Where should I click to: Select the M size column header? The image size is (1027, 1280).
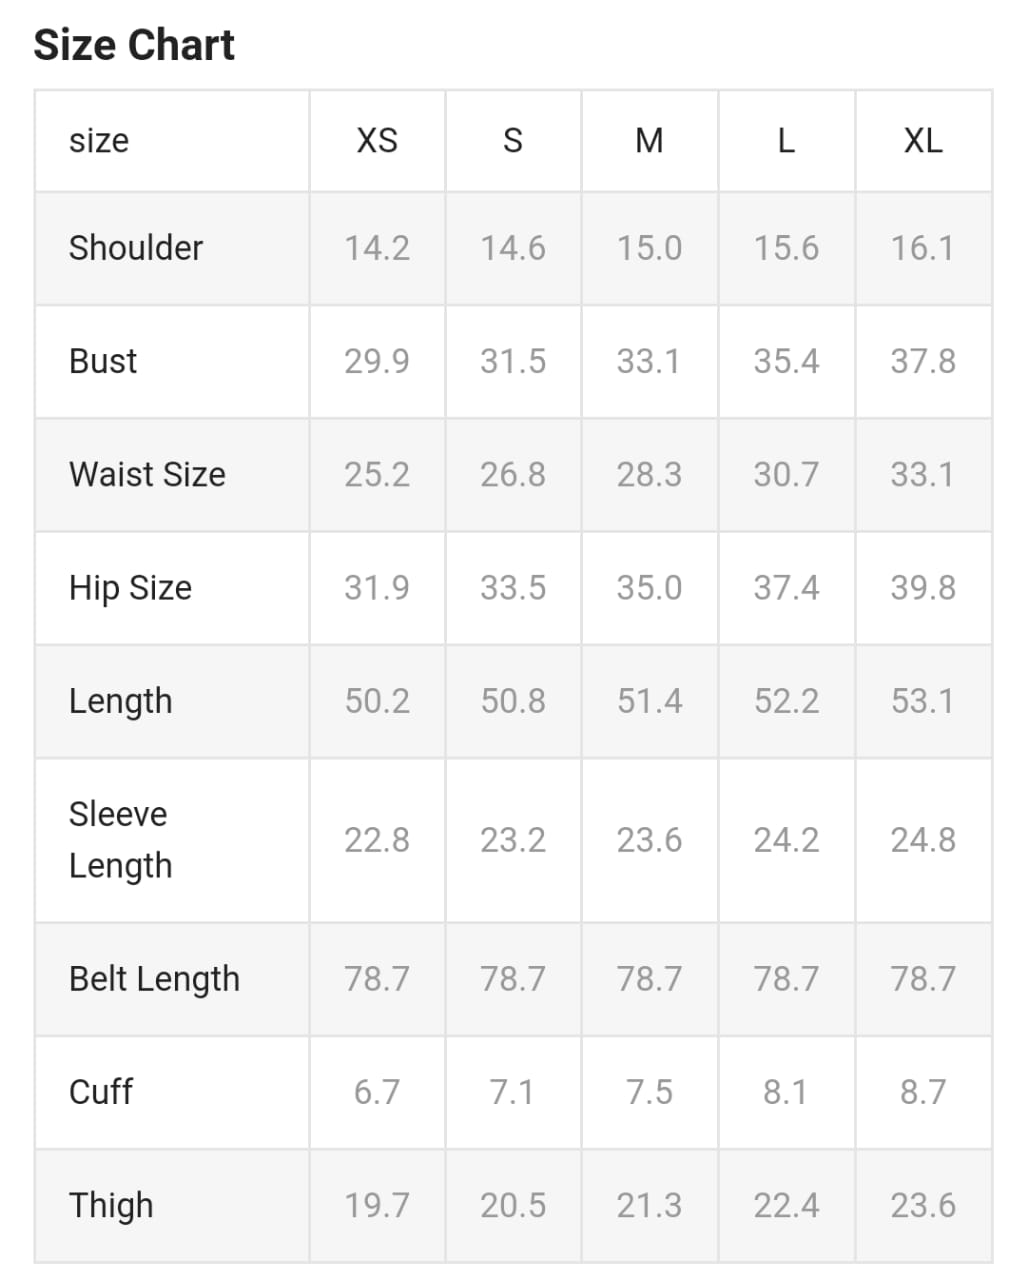point(649,140)
